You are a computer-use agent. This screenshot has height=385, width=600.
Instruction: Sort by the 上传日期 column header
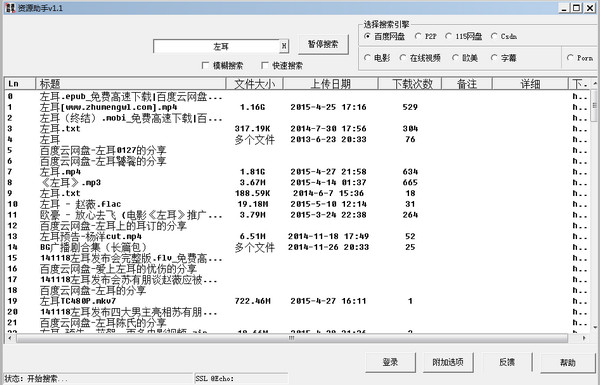click(330, 83)
